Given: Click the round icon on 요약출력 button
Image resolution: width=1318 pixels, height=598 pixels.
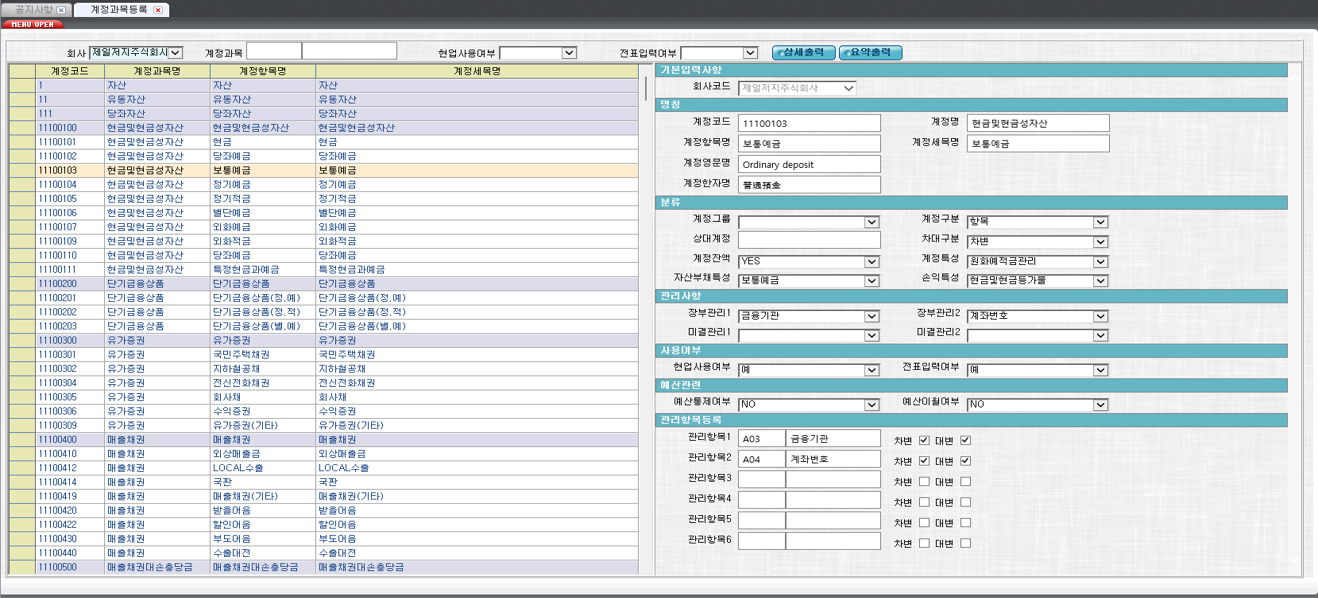Looking at the screenshot, I should click(848, 53).
